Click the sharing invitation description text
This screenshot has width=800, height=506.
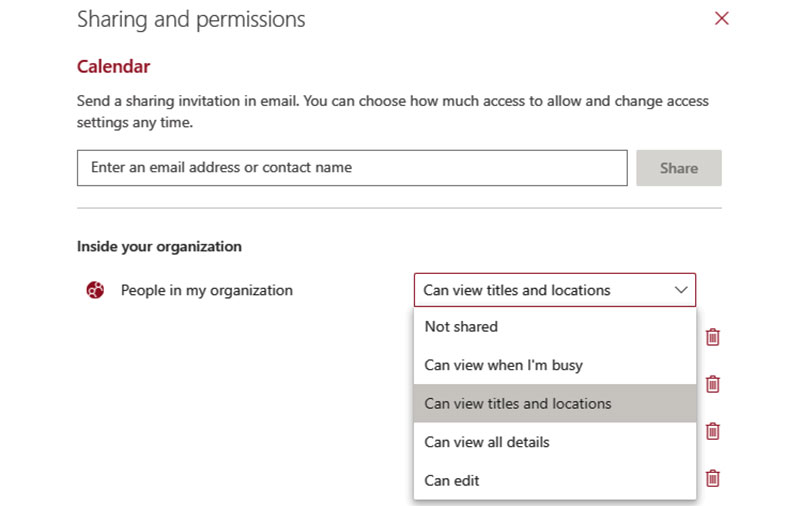[x=392, y=112]
